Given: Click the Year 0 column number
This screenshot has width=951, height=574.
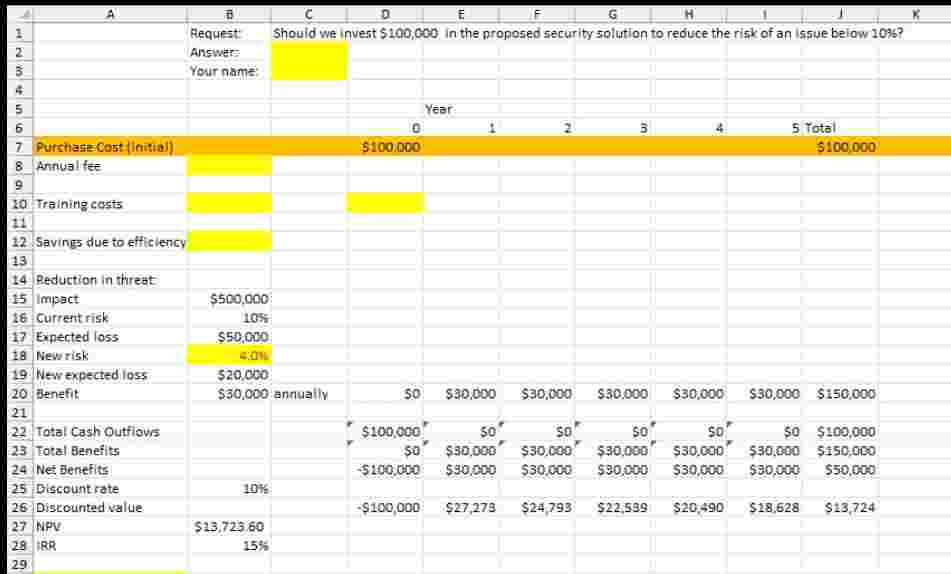Looking at the screenshot, I should [416, 128].
